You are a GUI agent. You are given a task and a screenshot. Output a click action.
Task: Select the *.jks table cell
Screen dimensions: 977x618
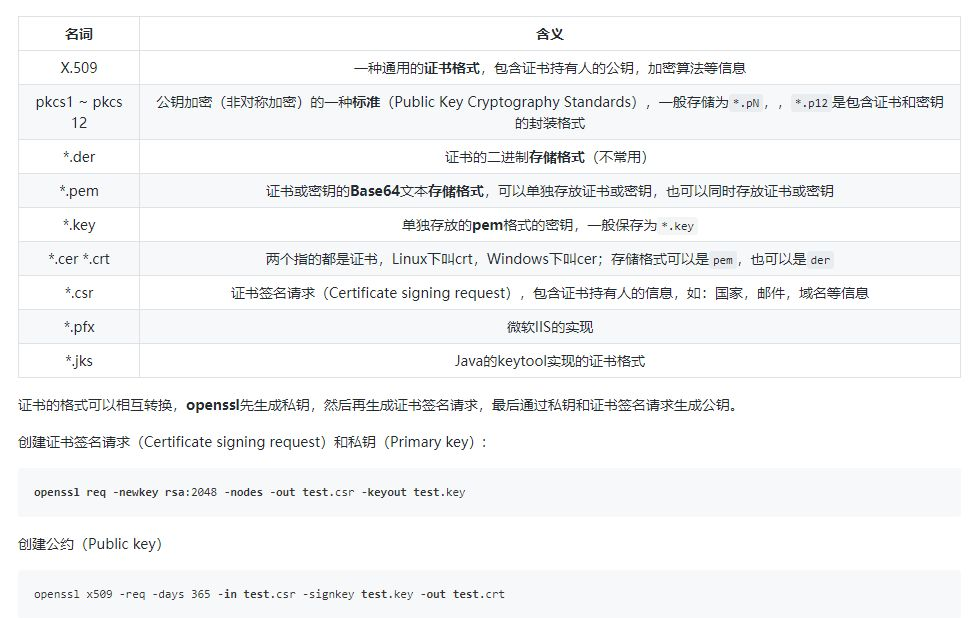(x=79, y=361)
